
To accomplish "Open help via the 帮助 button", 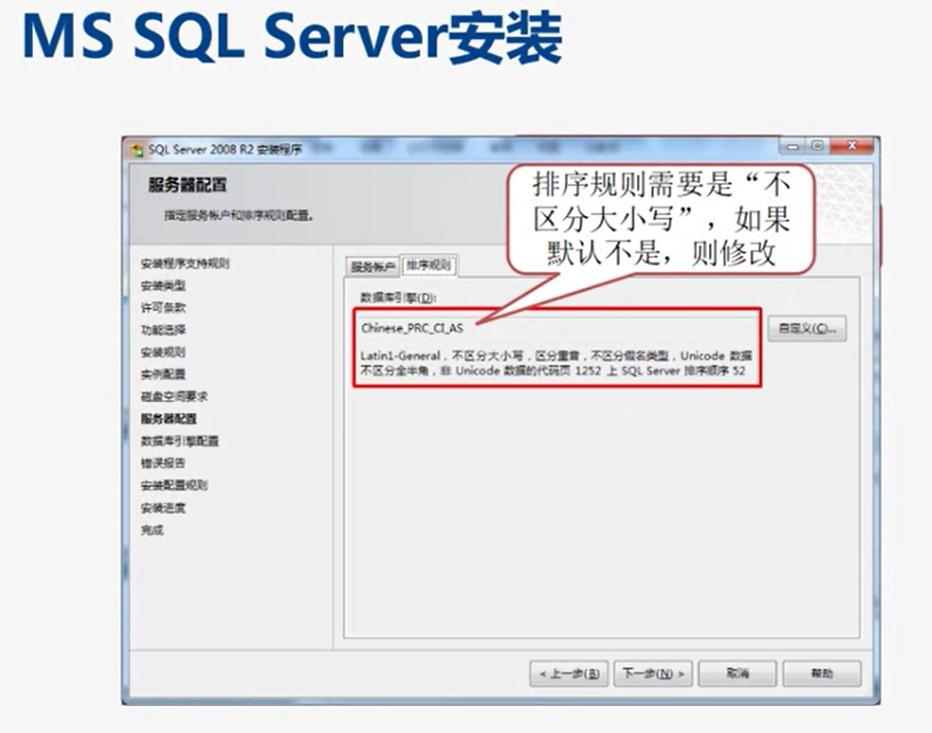I will (x=821, y=673).
